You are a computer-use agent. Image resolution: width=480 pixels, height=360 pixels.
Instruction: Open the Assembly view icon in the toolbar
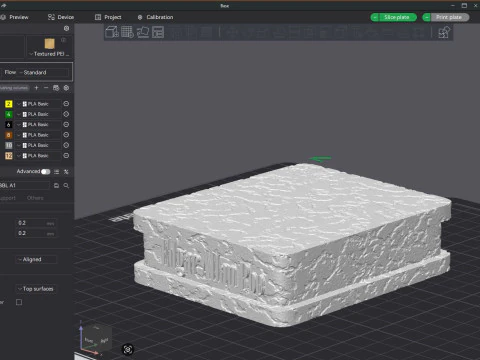click(444, 32)
